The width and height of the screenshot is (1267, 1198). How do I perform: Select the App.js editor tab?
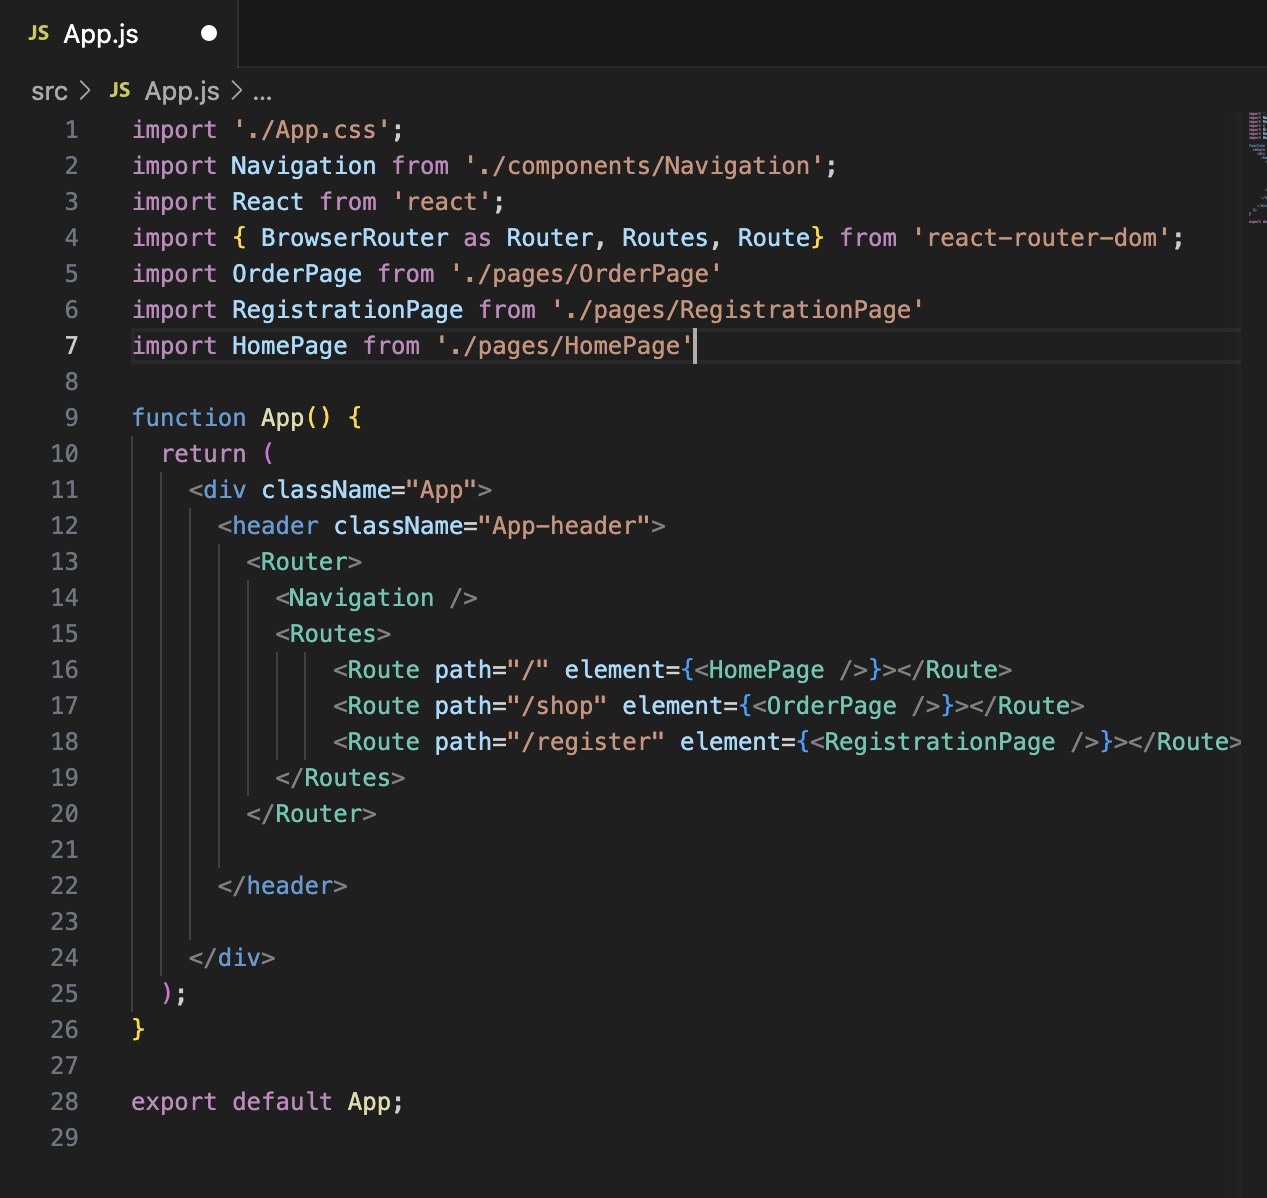point(100,33)
